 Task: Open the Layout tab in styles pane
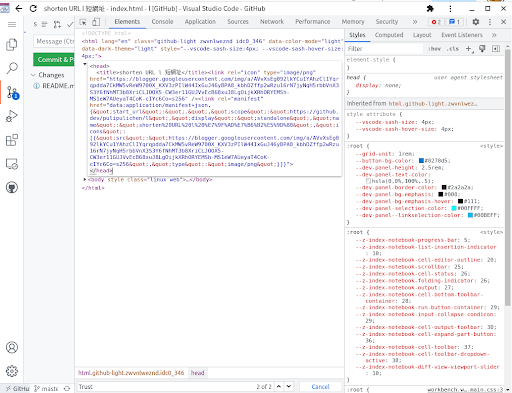[x=422, y=35]
